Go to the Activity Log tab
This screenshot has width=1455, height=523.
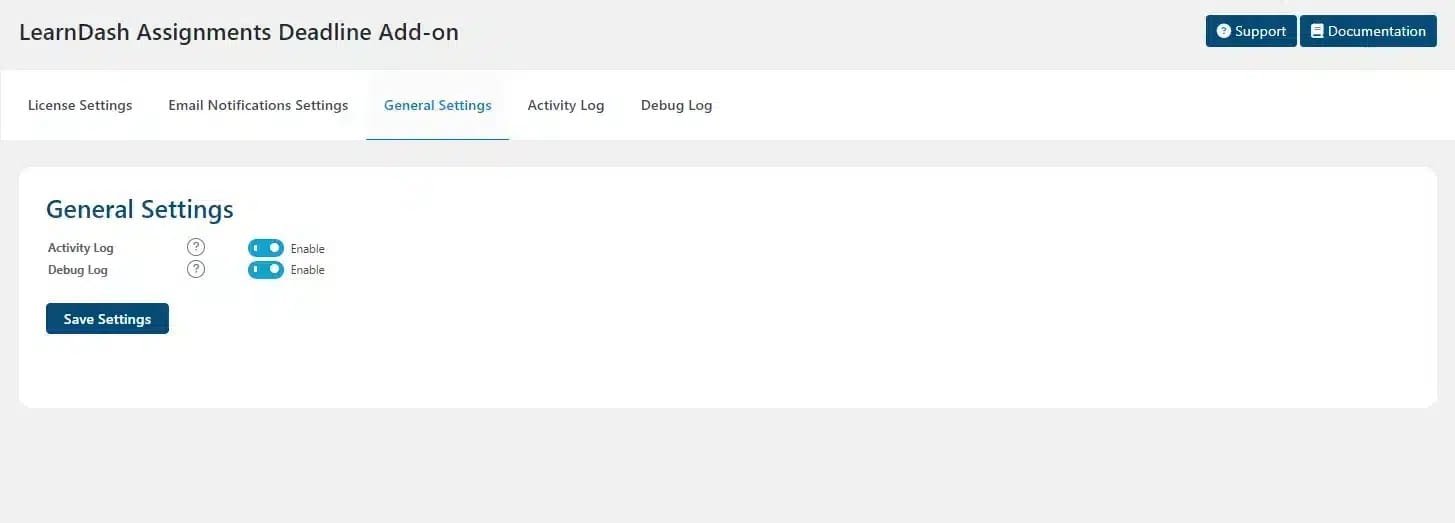pos(566,105)
